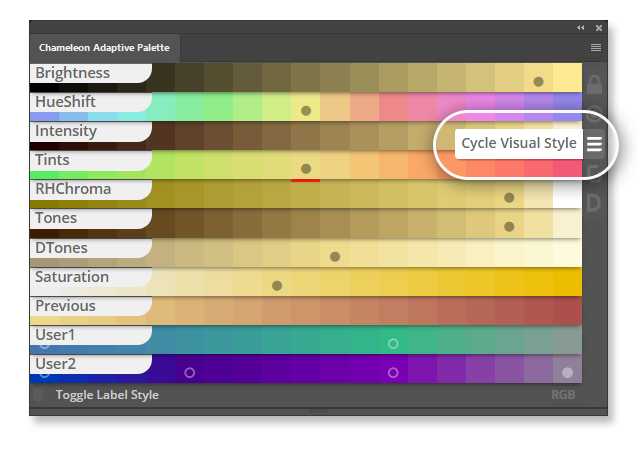
Task: Click the Cycle Visual Style icon
Action: (x=594, y=144)
